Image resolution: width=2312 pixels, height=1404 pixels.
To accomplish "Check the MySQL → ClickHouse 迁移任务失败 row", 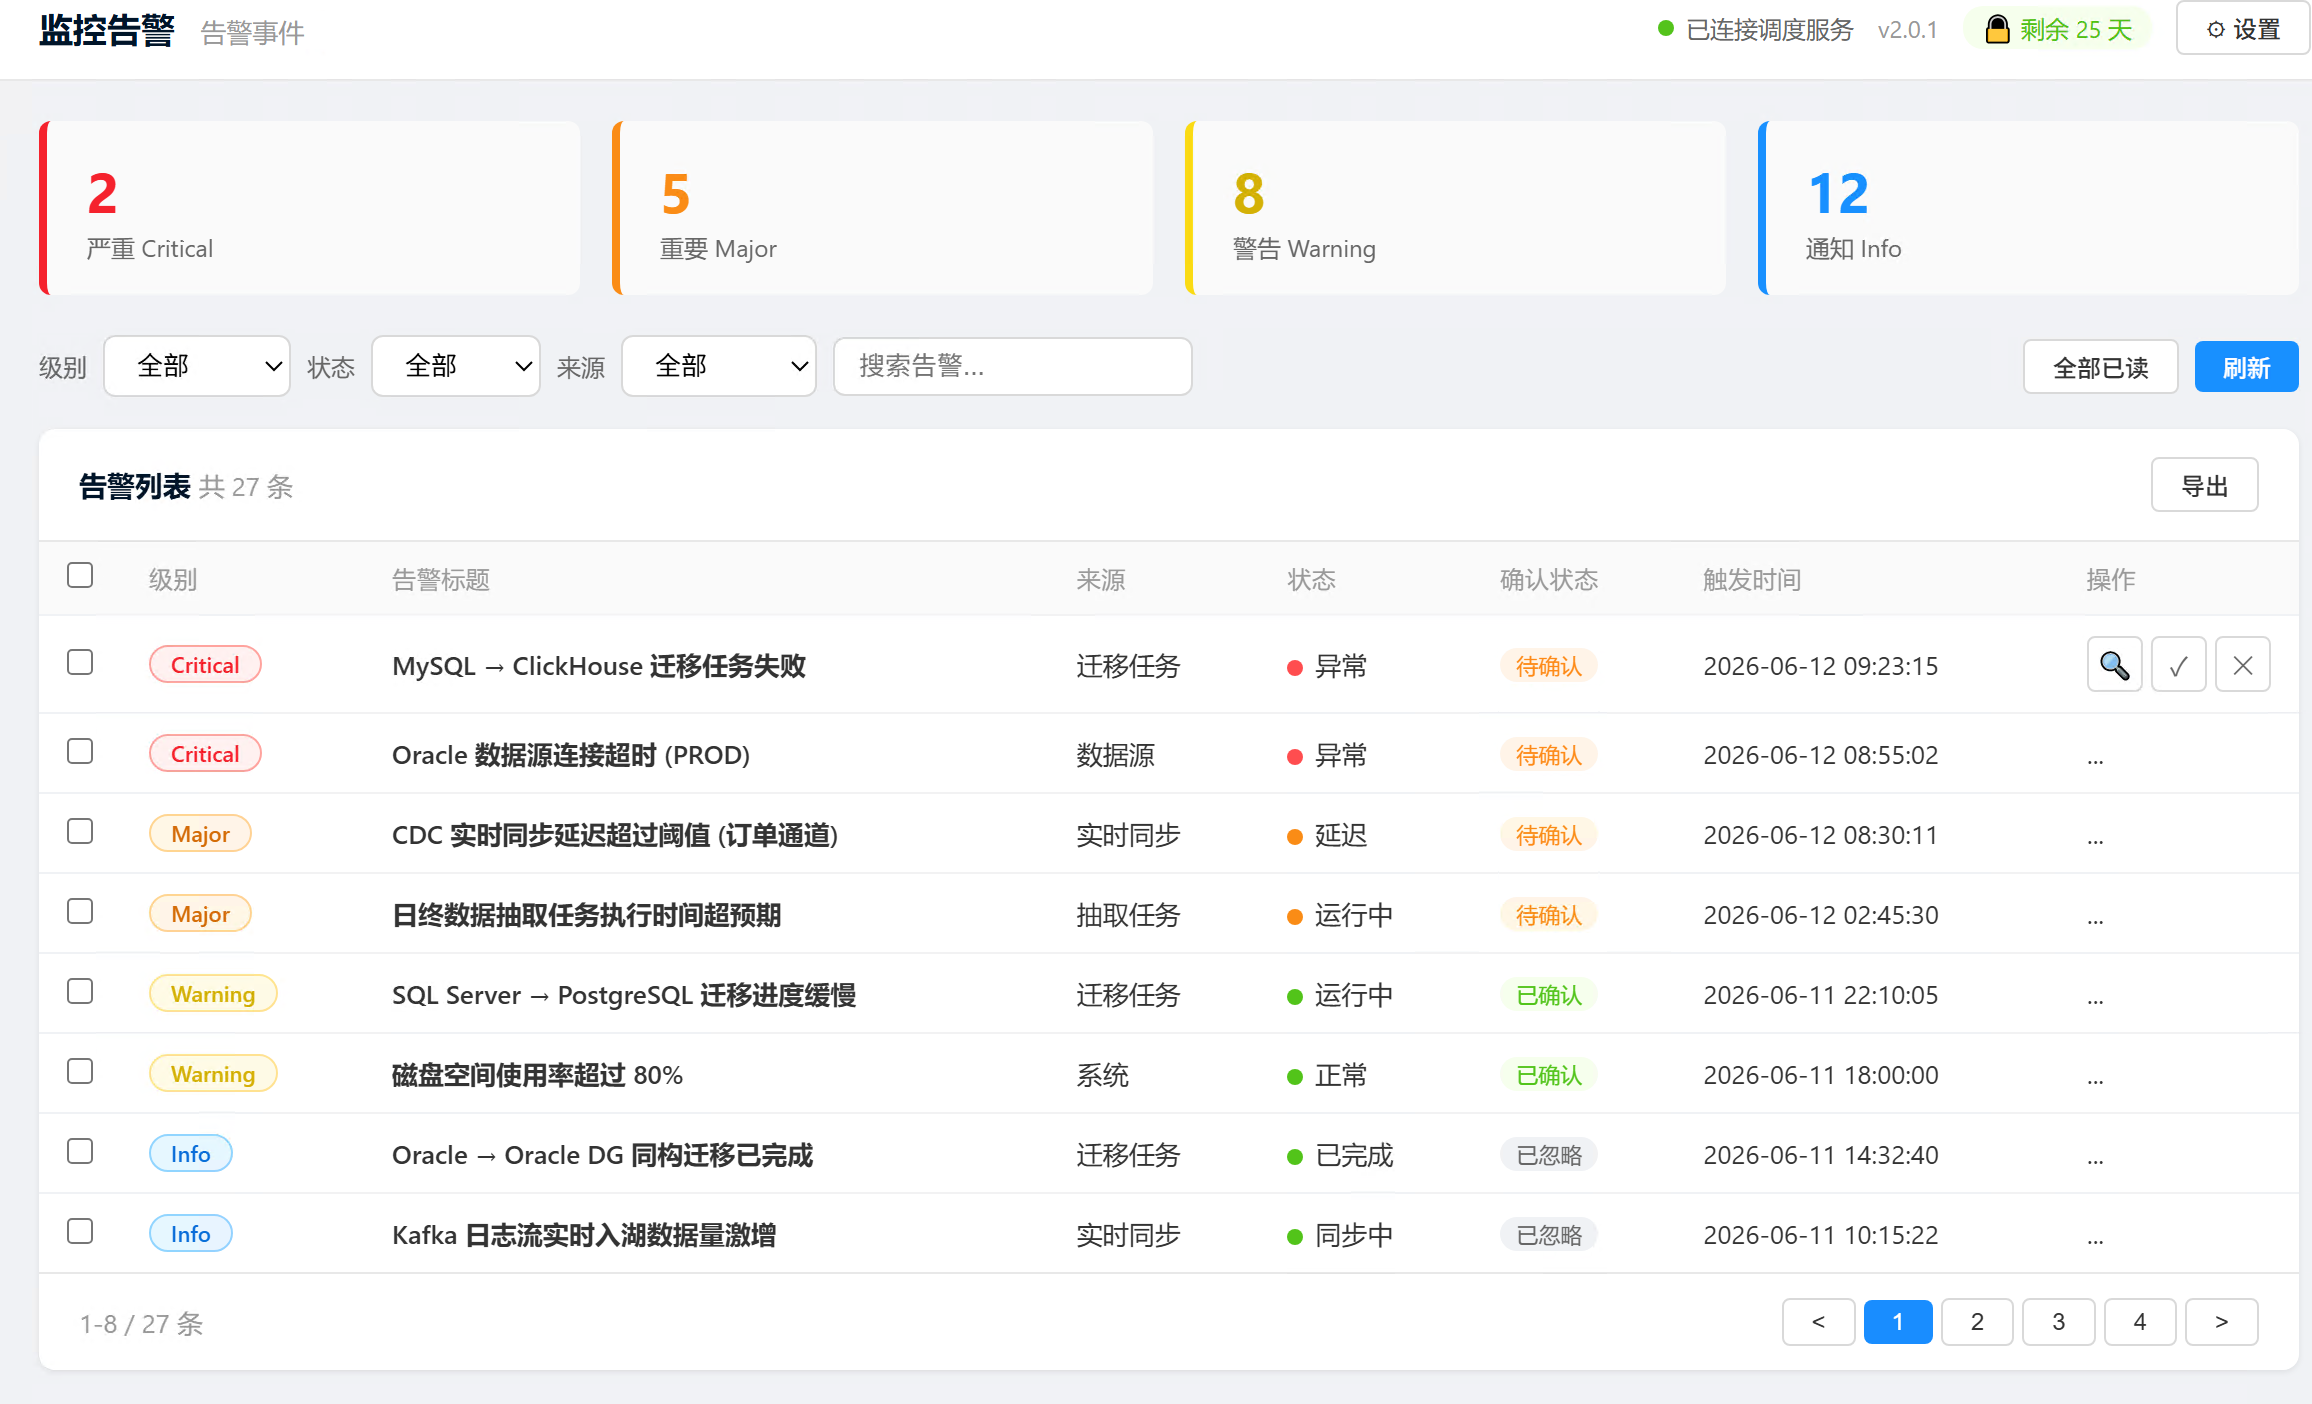I will click(80, 662).
